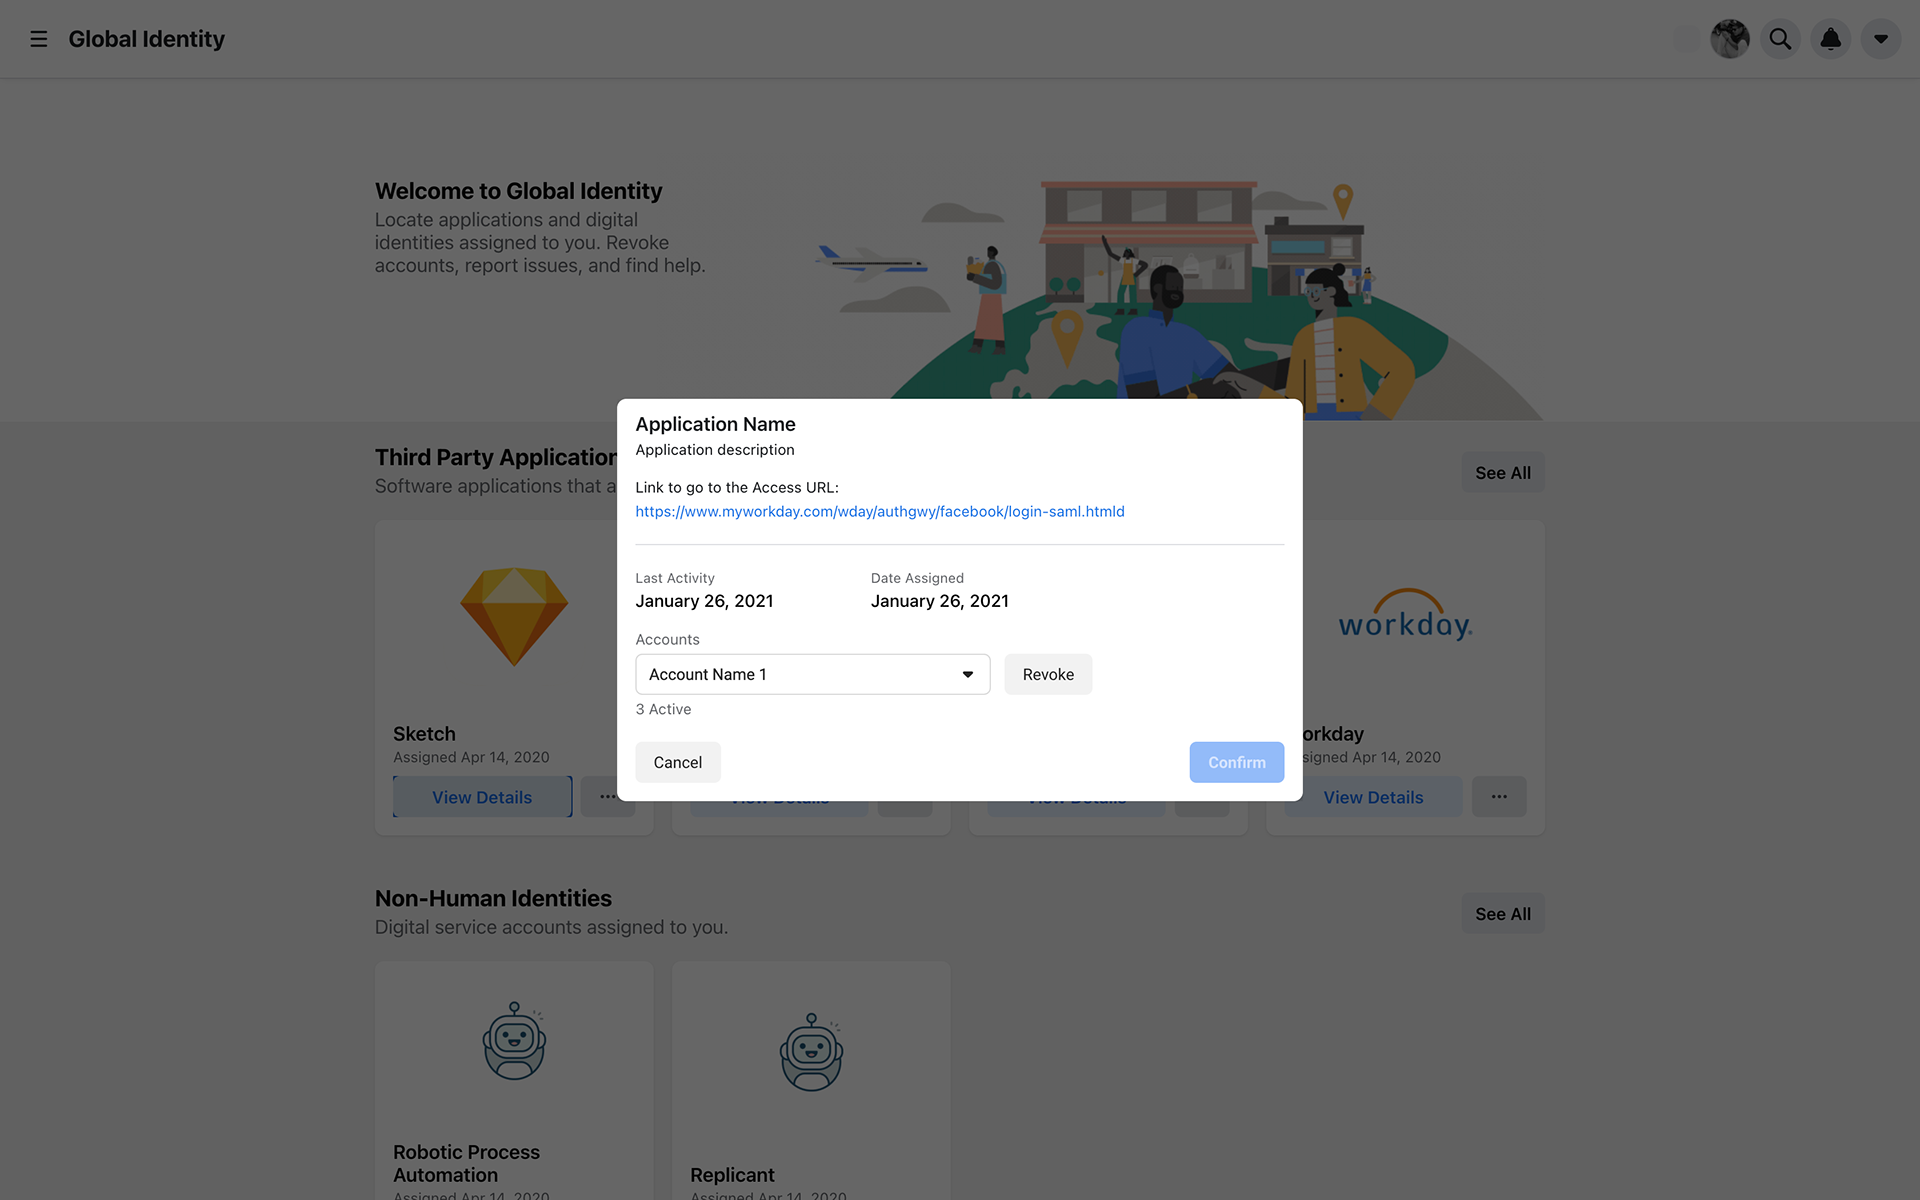Open more options ellipsis on Sketch card
Viewport: 1920px width, 1200px height.
607,797
